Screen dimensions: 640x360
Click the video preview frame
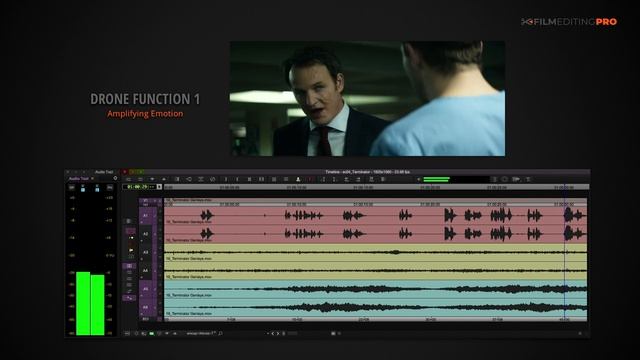tap(367, 98)
